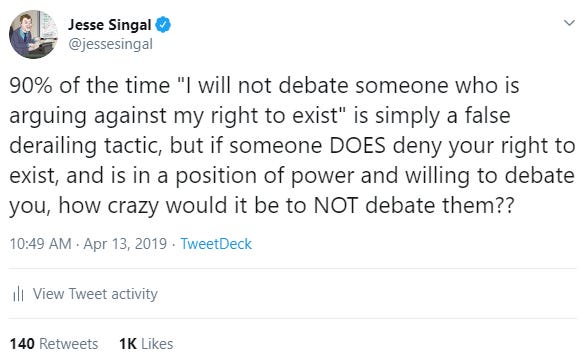585x360 pixels.
Task: Click View Tweet activity
Action: (x=95, y=294)
